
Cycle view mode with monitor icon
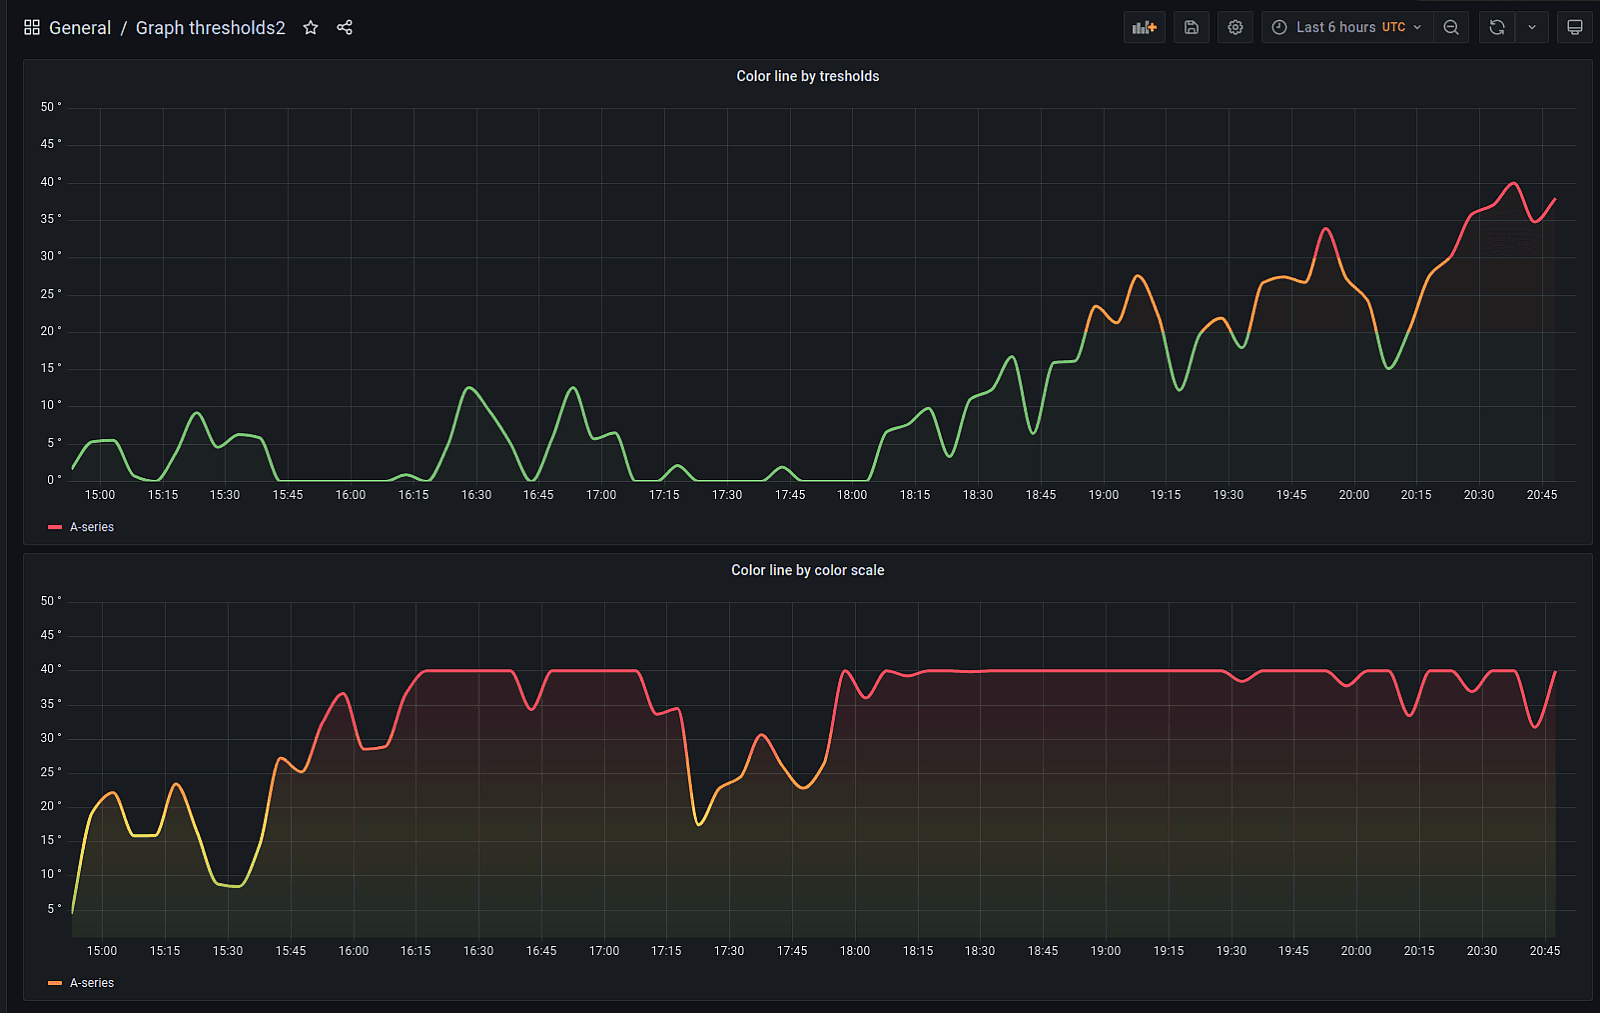click(1575, 28)
